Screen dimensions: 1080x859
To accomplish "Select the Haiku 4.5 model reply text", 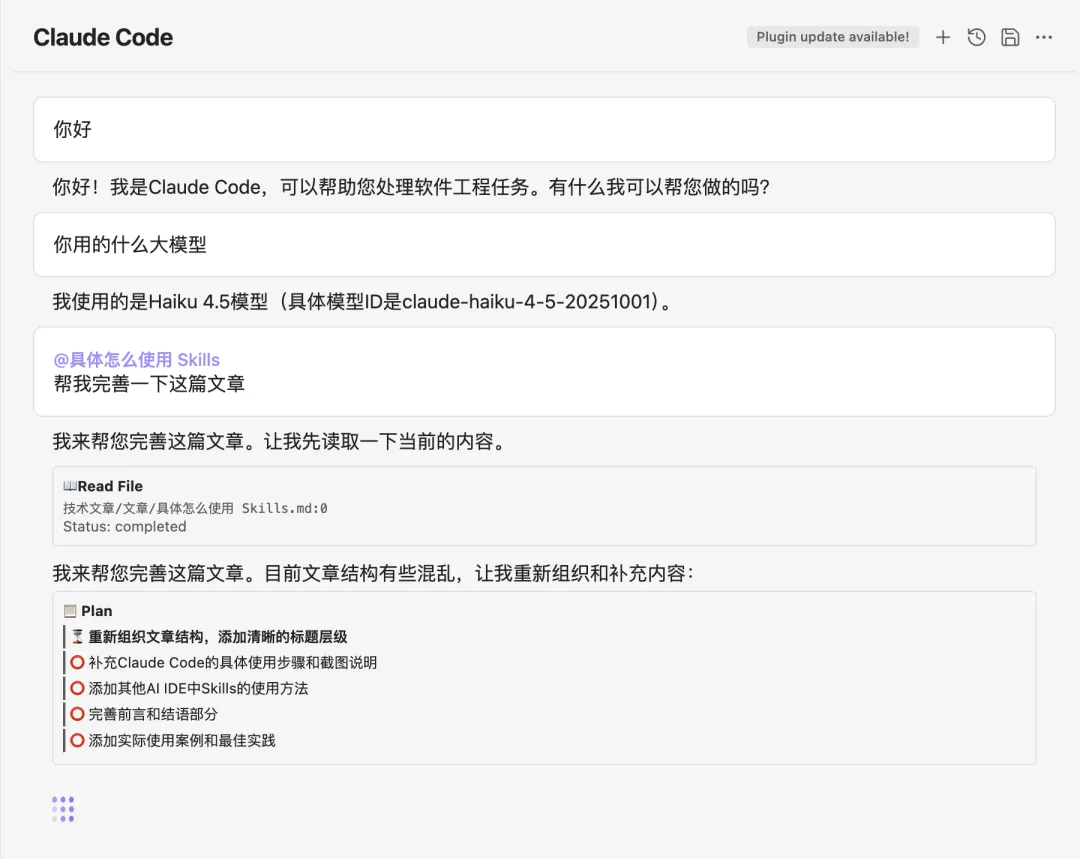I will (x=362, y=302).
